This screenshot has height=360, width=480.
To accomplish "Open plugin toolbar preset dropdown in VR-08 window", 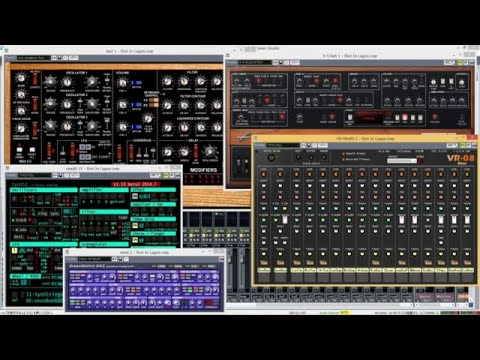I will (x=283, y=145).
